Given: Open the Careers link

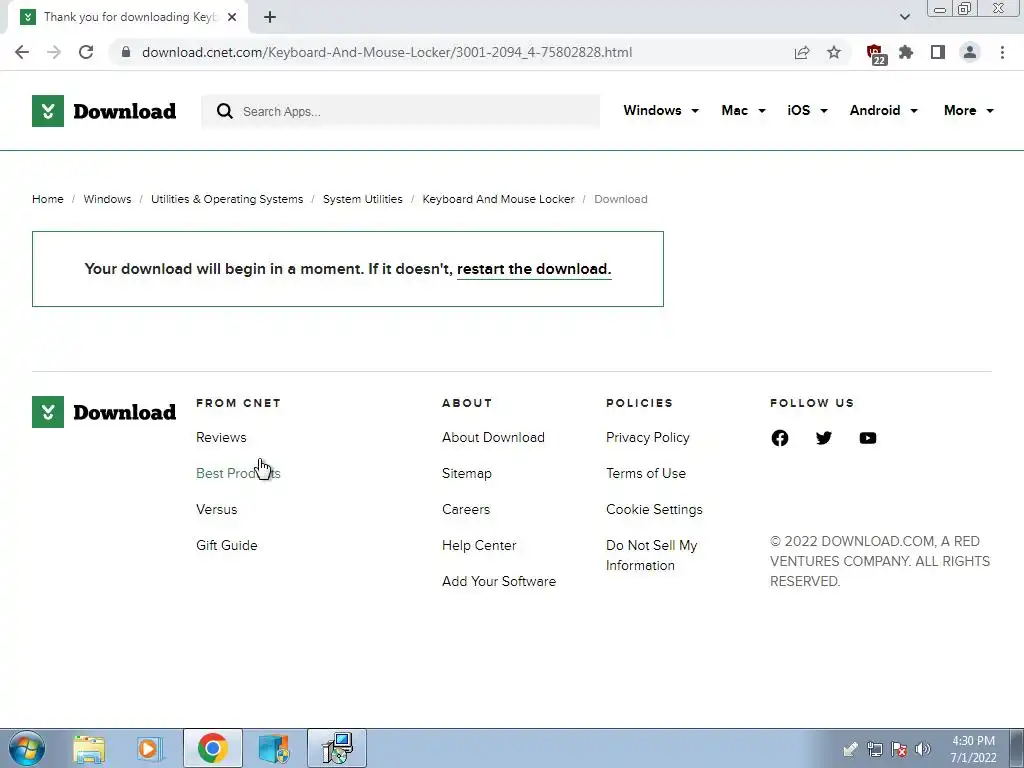Looking at the screenshot, I should click(466, 509).
